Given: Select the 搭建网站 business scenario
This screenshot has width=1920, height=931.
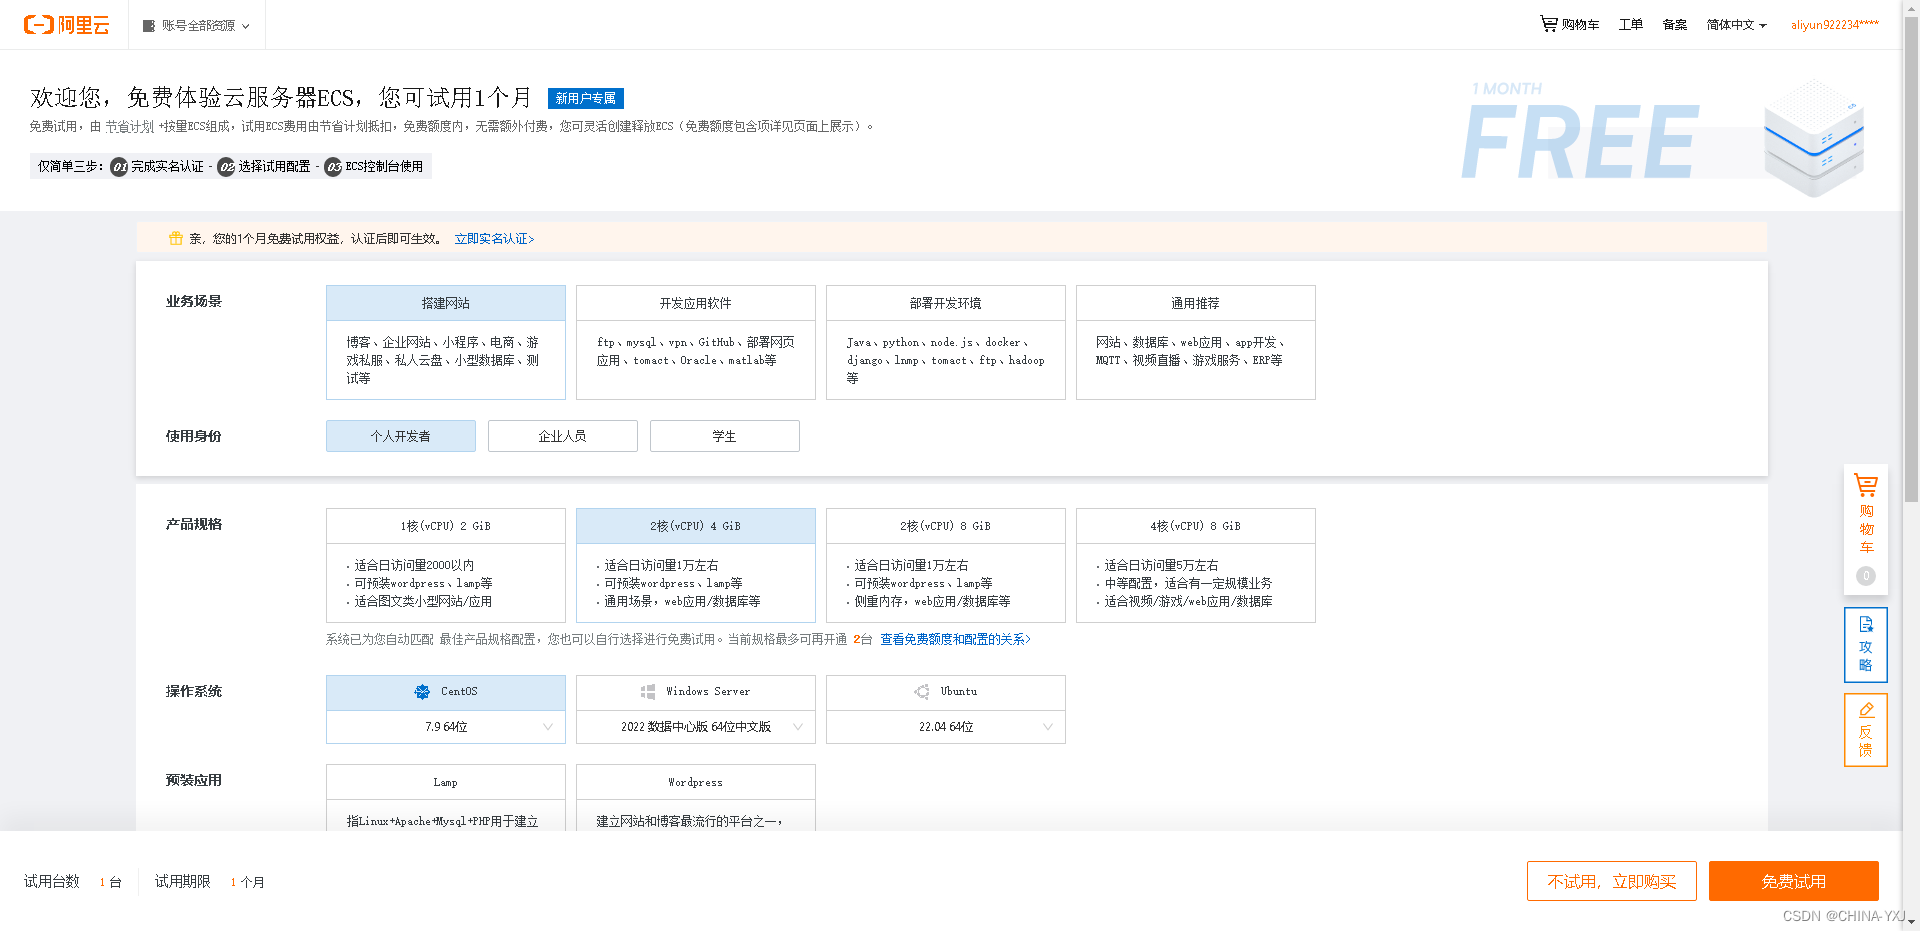Looking at the screenshot, I should [x=446, y=342].
